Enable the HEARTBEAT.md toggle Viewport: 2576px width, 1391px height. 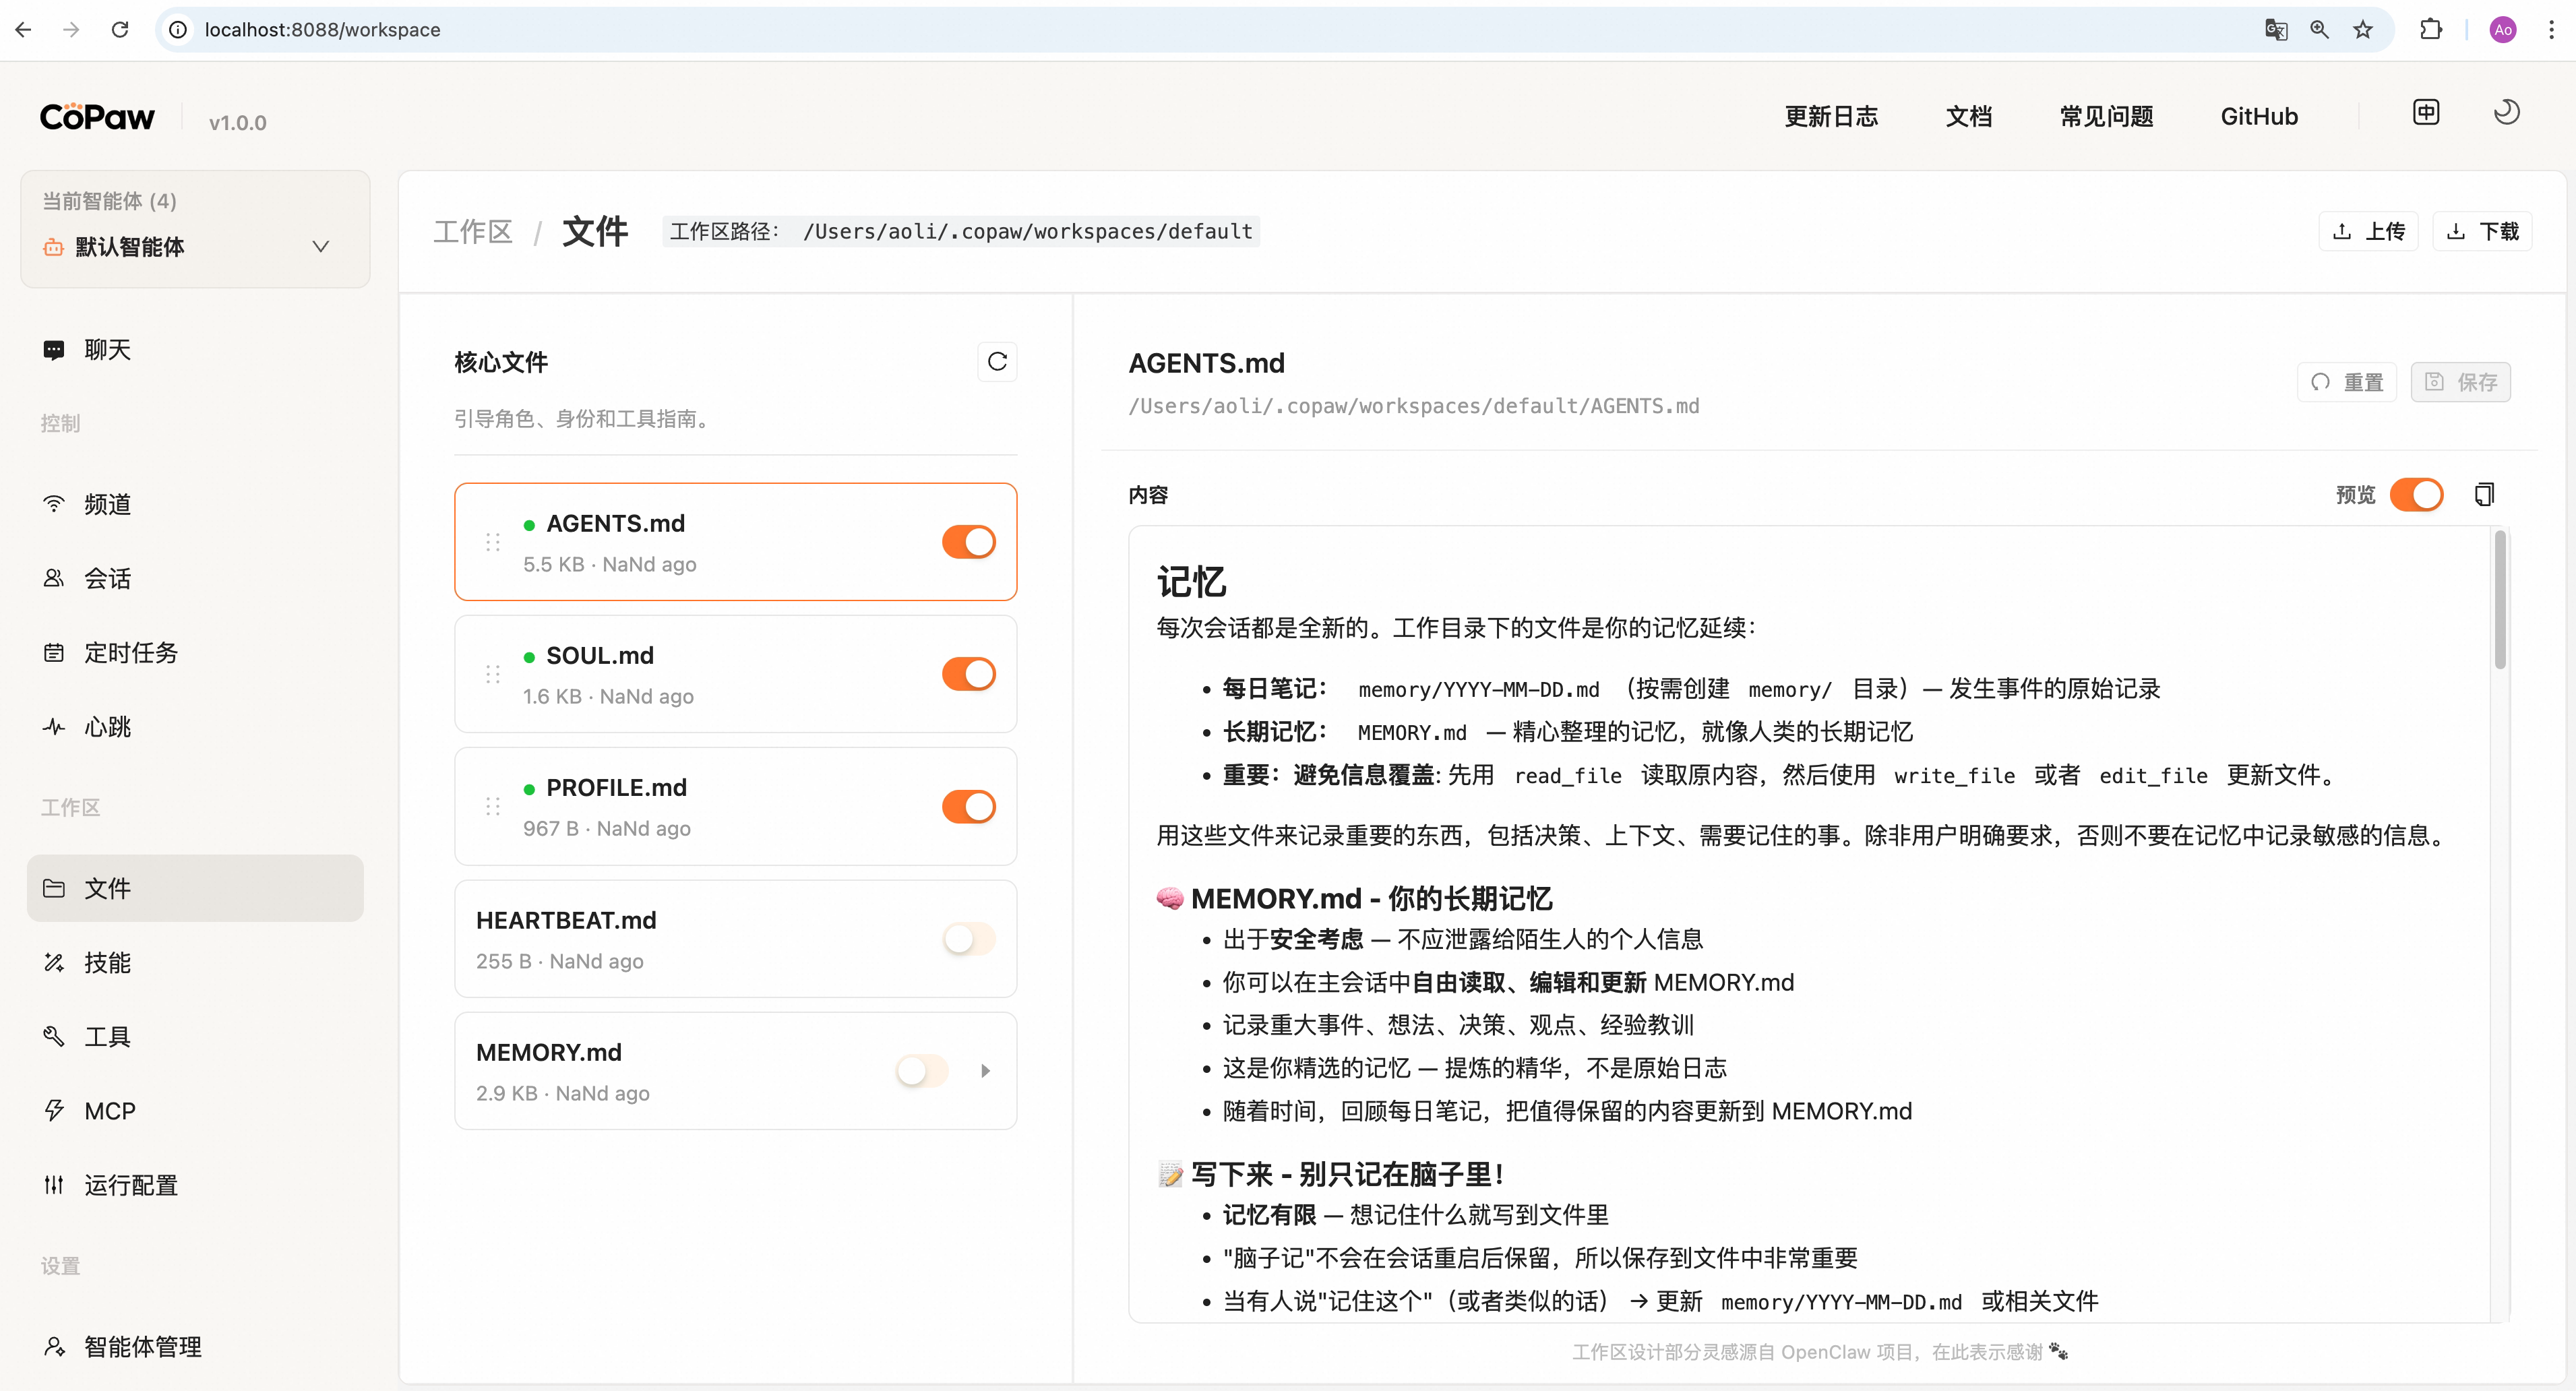968,938
